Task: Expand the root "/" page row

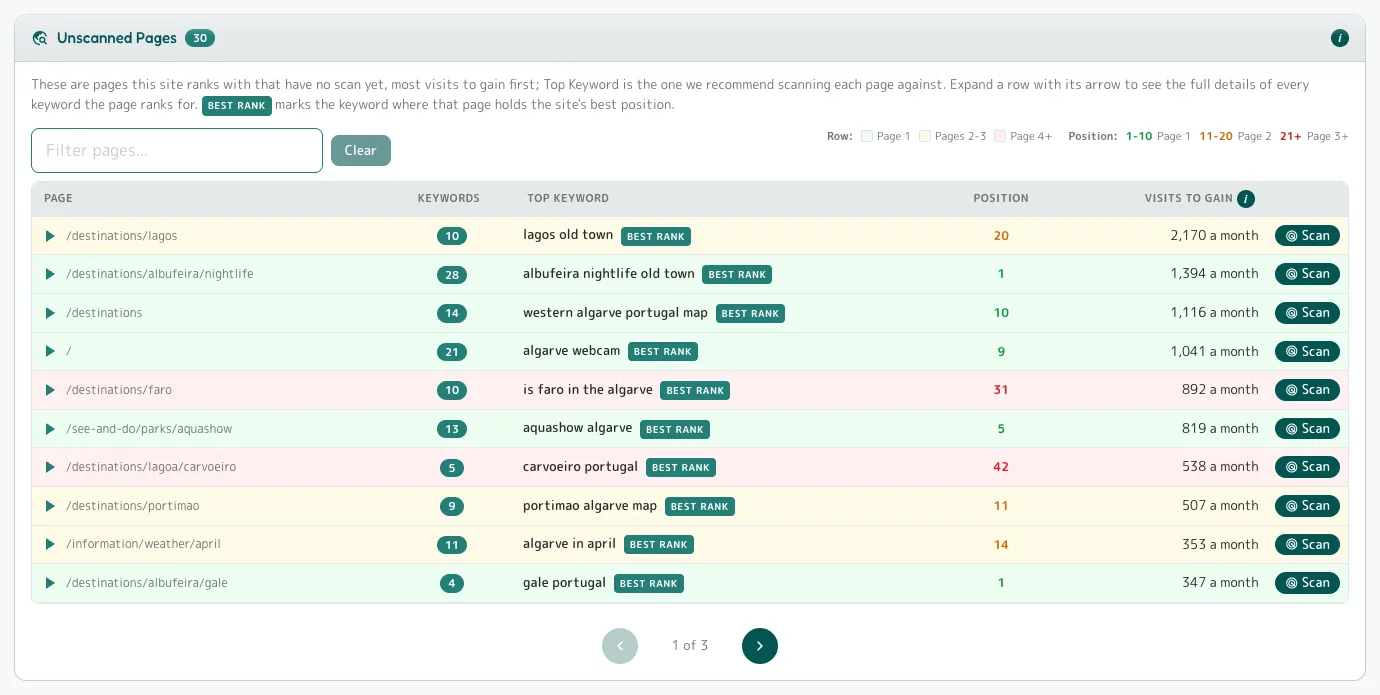Action: (50, 352)
